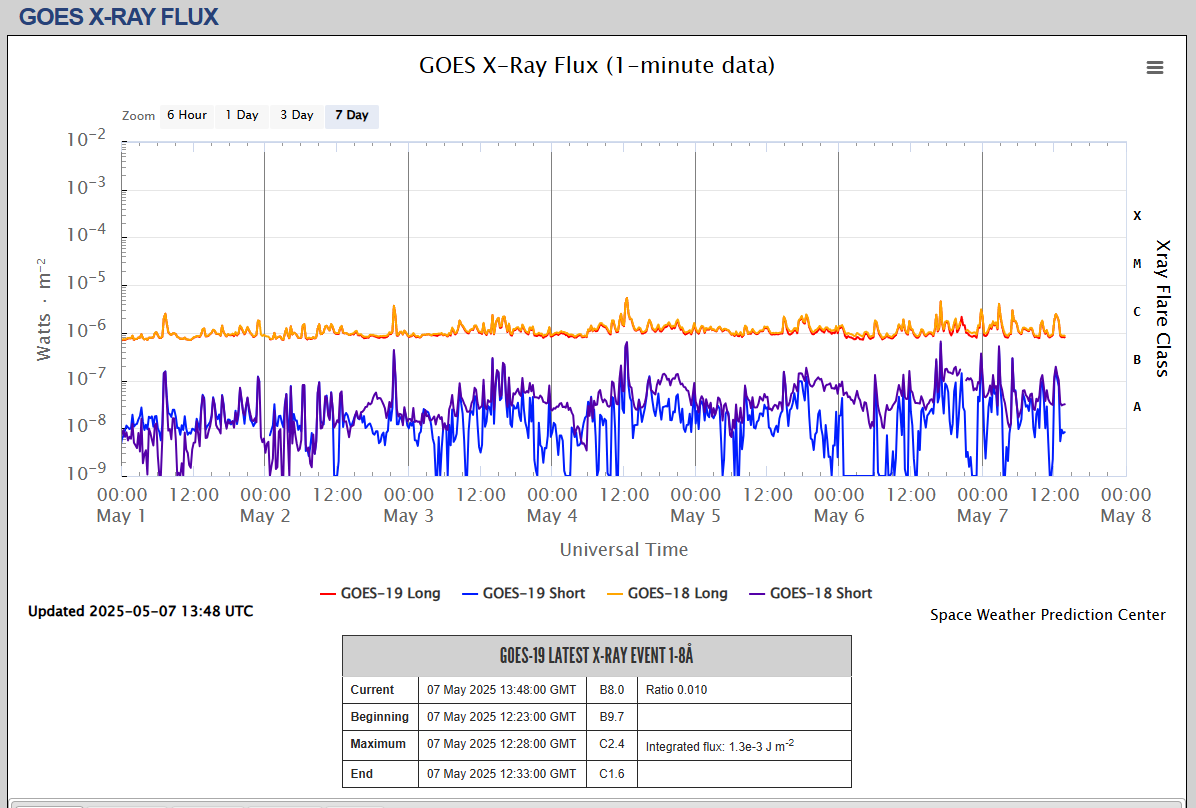
Task: Set zoom range to 3 Day
Action: pyautogui.click(x=297, y=115)
